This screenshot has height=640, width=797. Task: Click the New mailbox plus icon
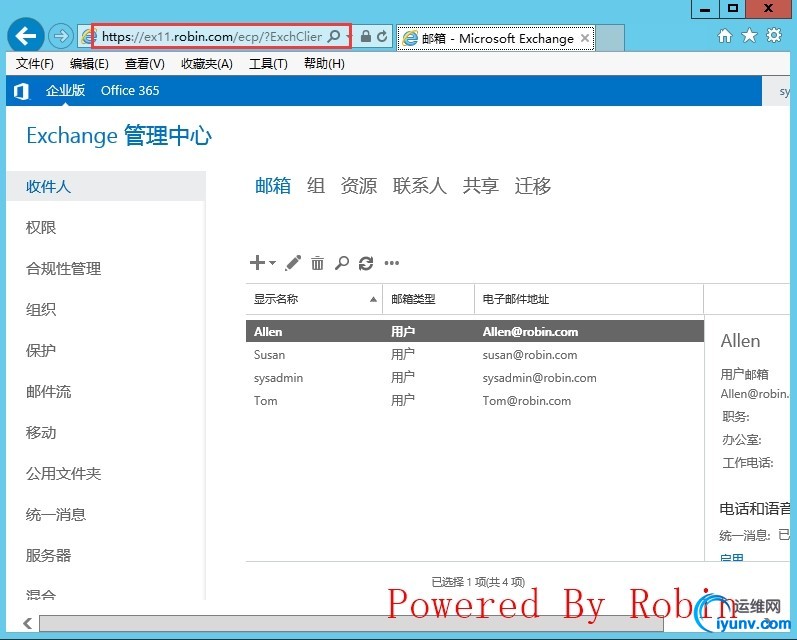coord(257,263)
